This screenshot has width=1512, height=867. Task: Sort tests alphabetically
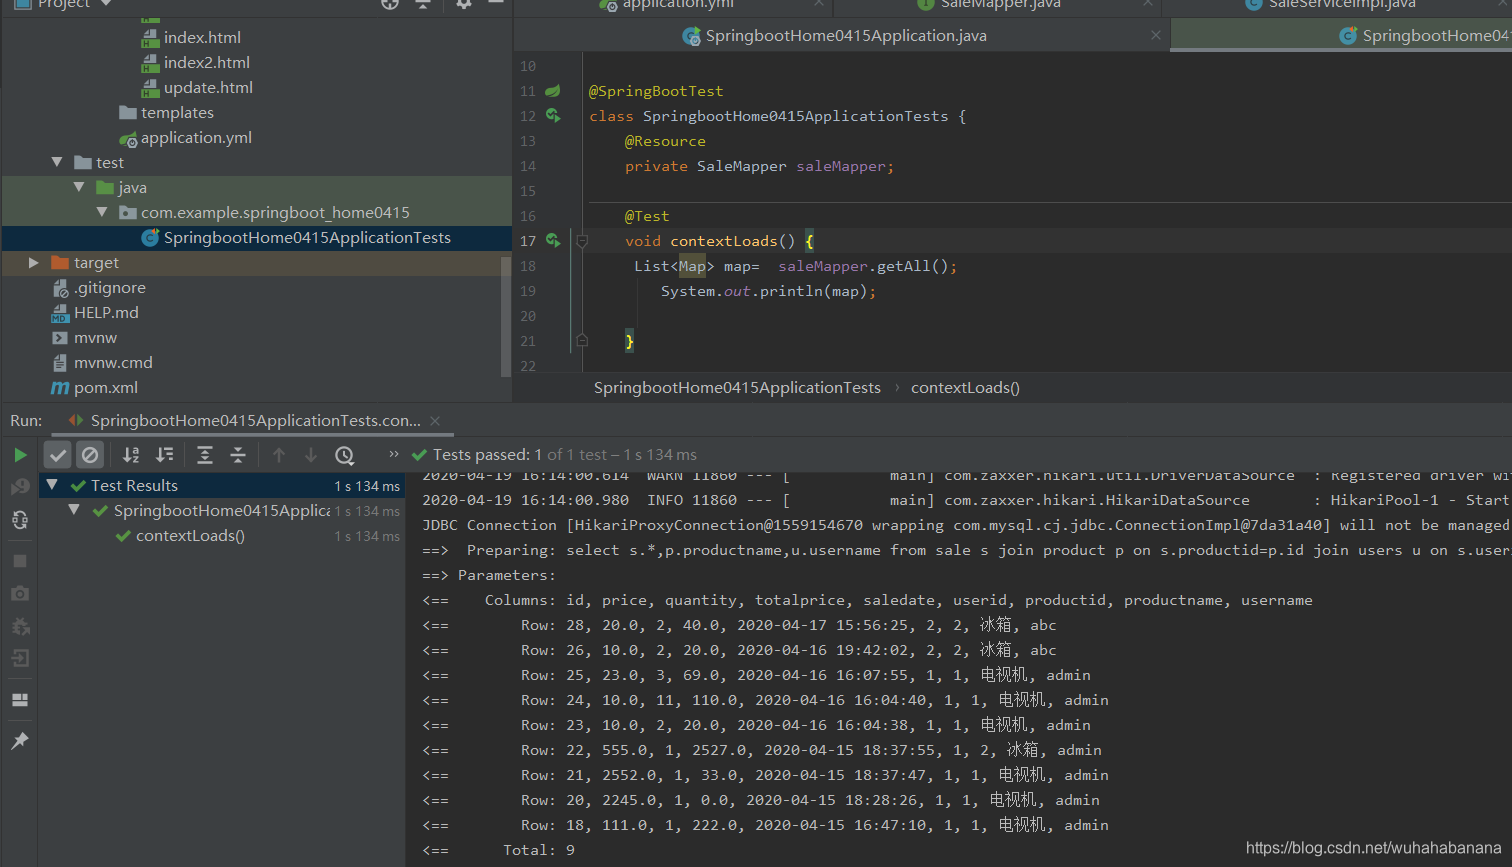click(x=131, y=455)
